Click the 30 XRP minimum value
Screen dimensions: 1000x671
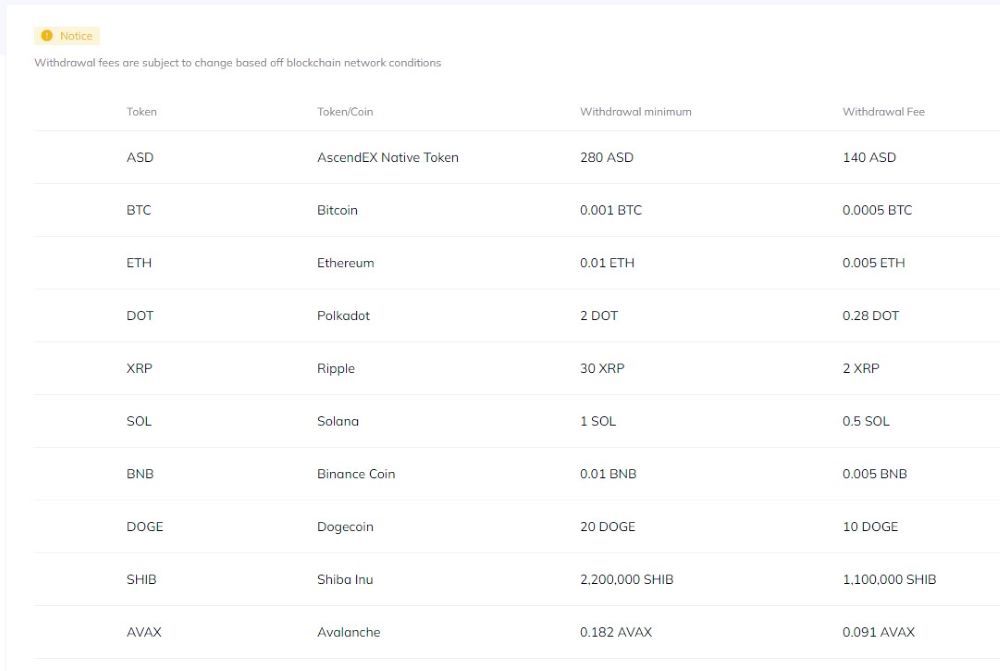point(602,369)
